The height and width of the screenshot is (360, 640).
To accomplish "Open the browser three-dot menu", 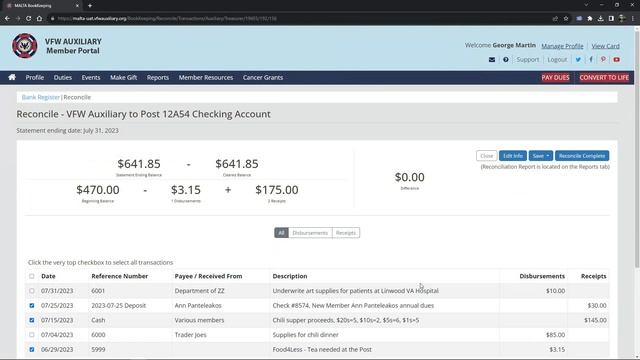I will click(633, 18).
